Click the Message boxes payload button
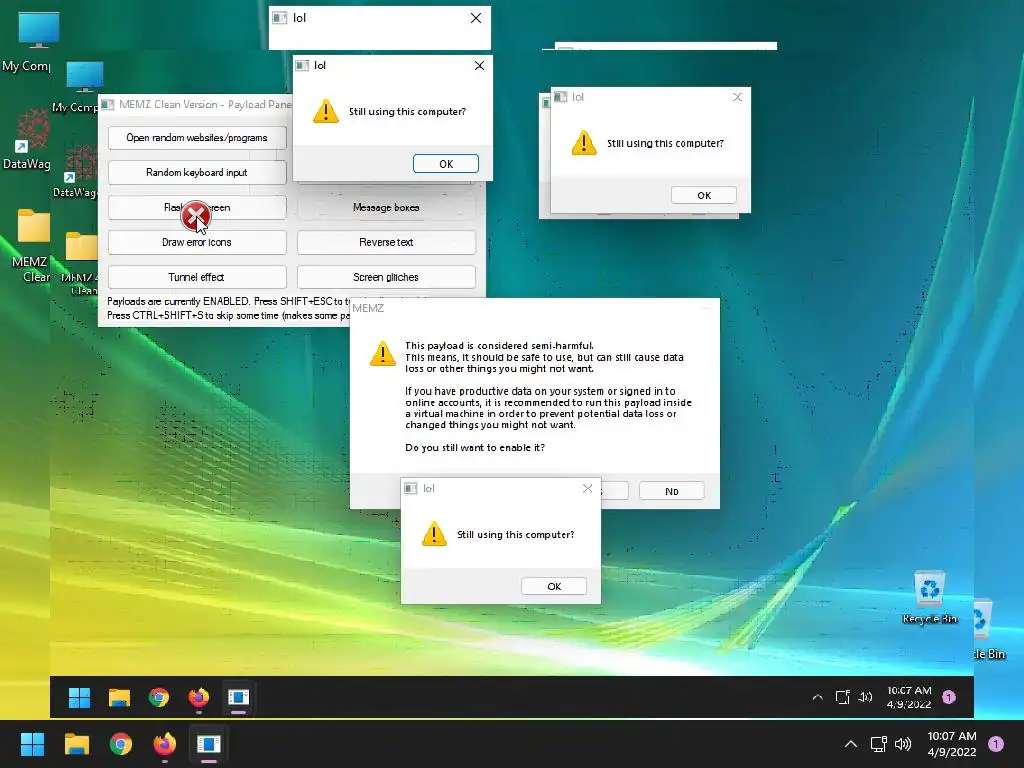The image size is (1024, 768). tap(386, 208)
